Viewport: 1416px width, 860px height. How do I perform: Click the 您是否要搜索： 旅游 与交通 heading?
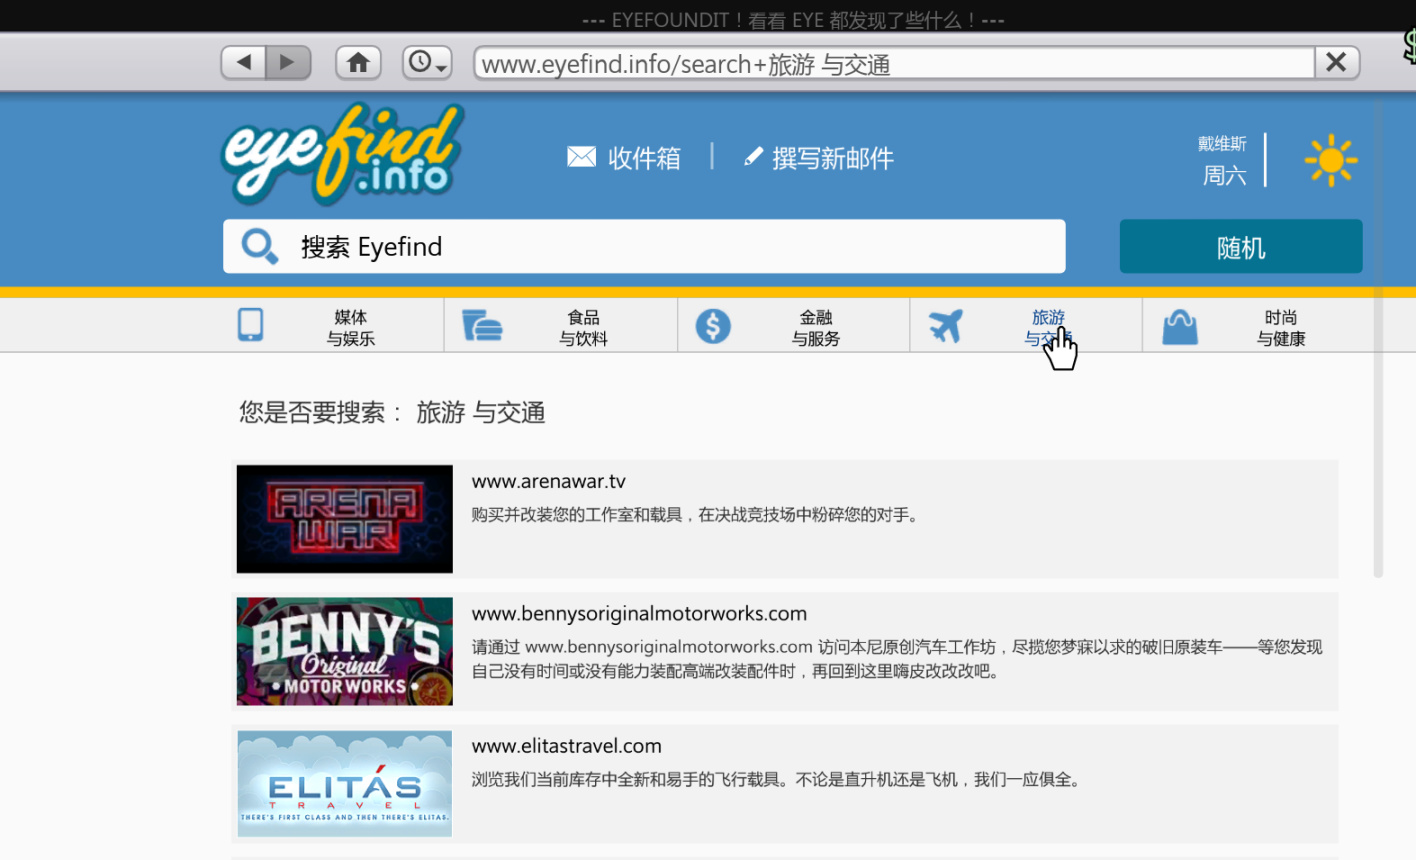click(x=392, y=412)
